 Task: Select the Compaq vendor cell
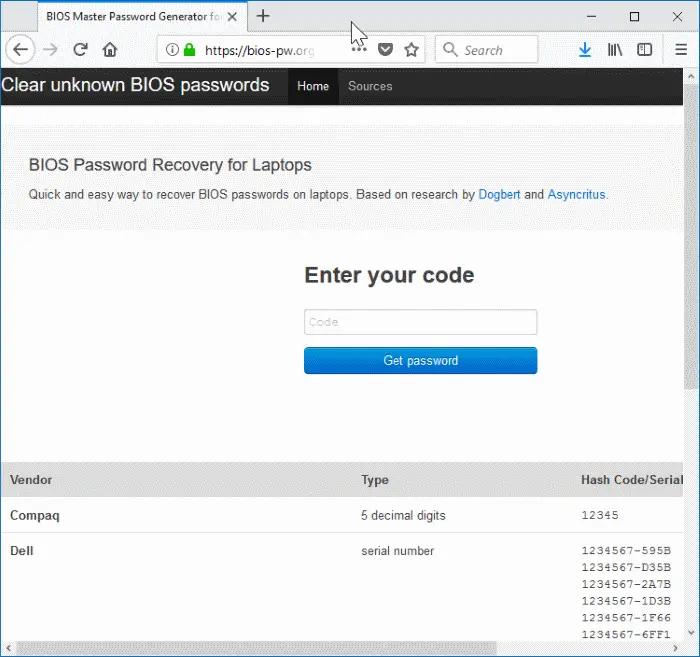click(35, 516)
